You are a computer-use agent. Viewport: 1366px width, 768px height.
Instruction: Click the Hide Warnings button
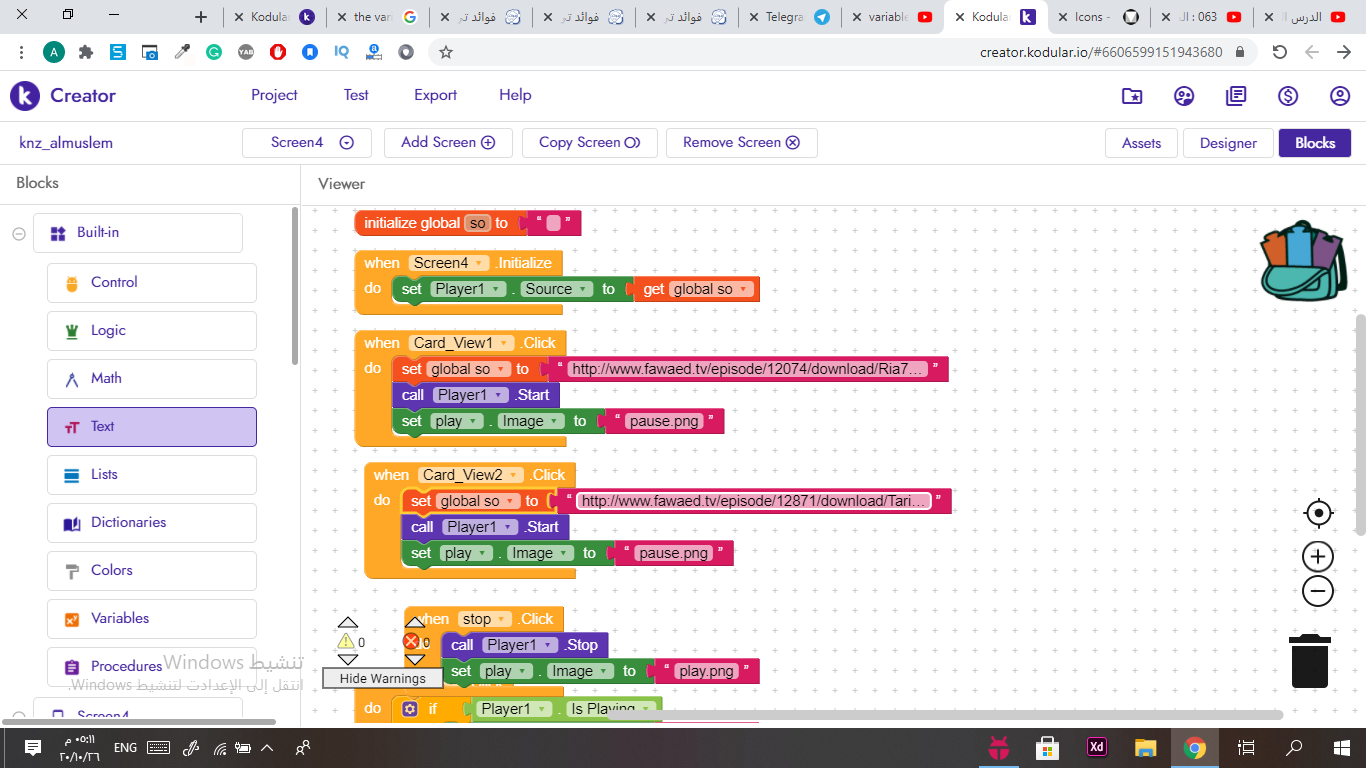click(382, 678)
